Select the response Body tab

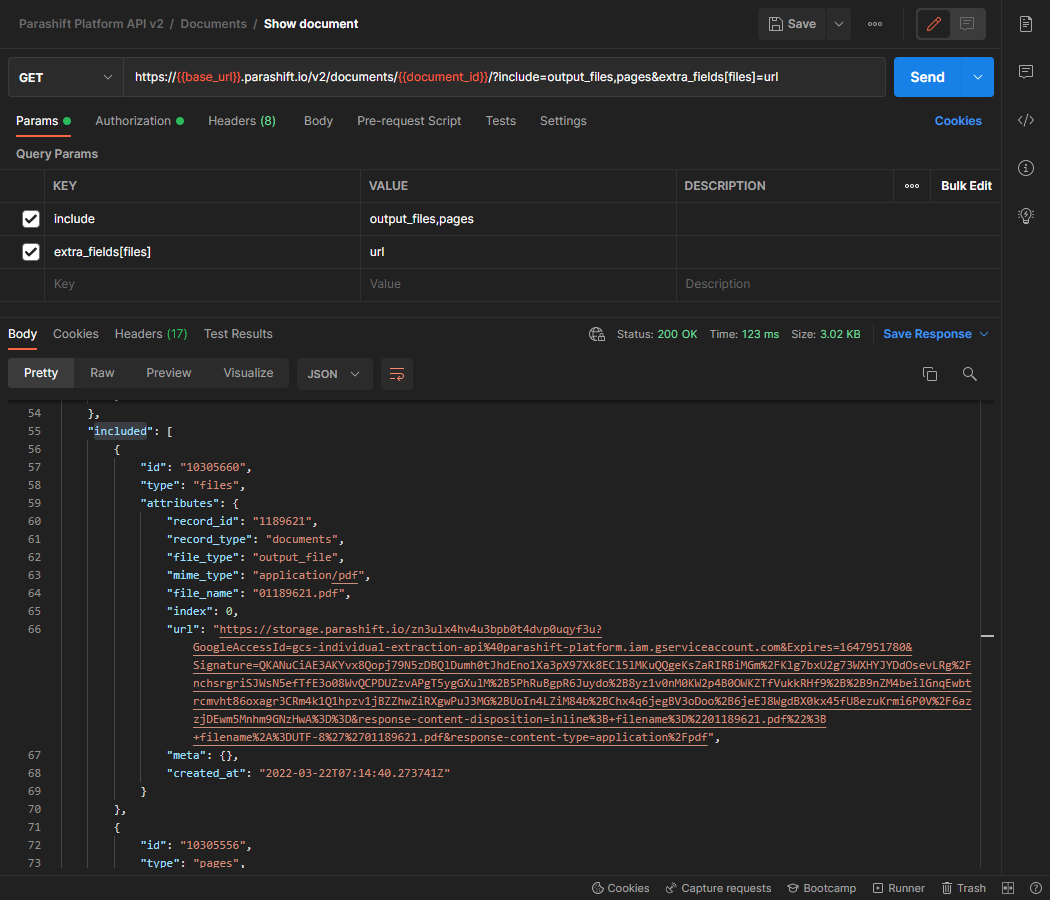click(x=22, y=334)
